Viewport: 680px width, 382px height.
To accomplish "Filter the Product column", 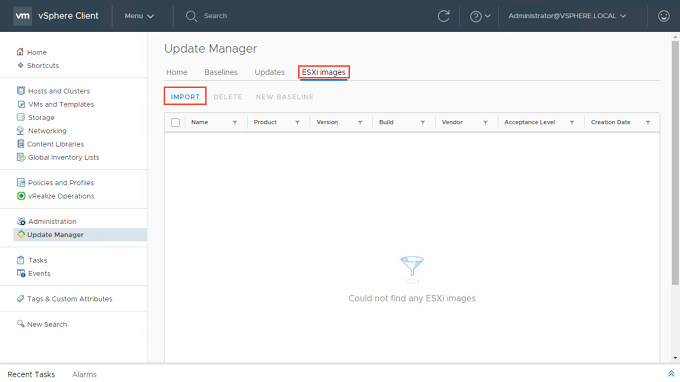I will tap(298, 123).
